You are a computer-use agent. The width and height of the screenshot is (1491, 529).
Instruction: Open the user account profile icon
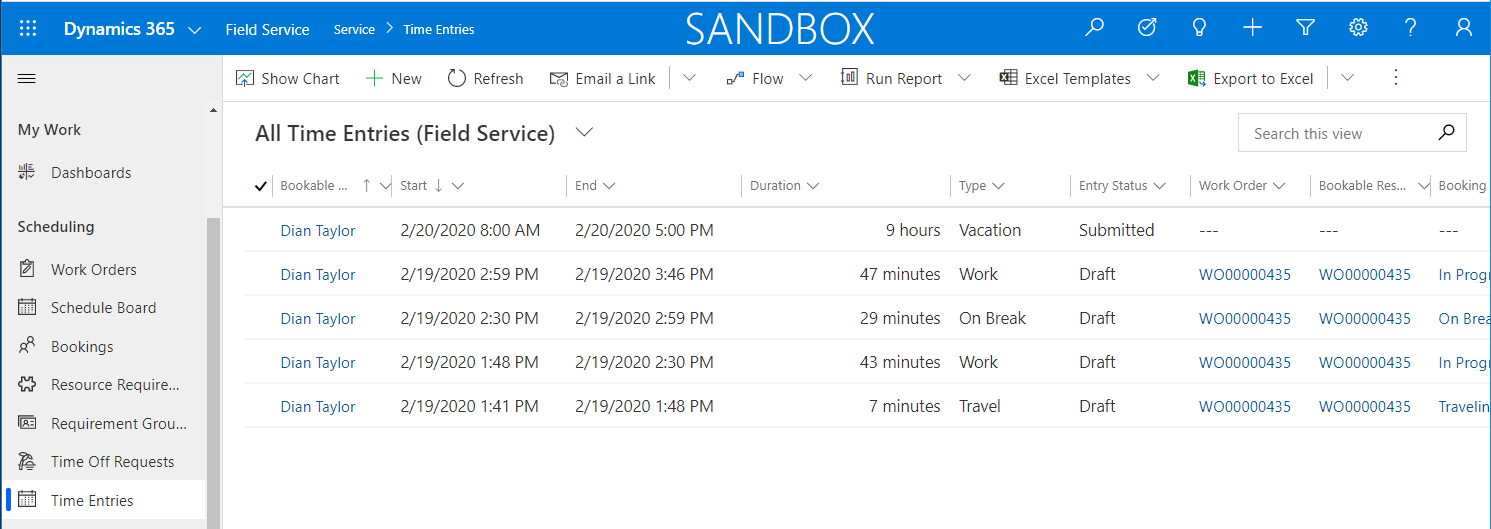click(1464, 29)
